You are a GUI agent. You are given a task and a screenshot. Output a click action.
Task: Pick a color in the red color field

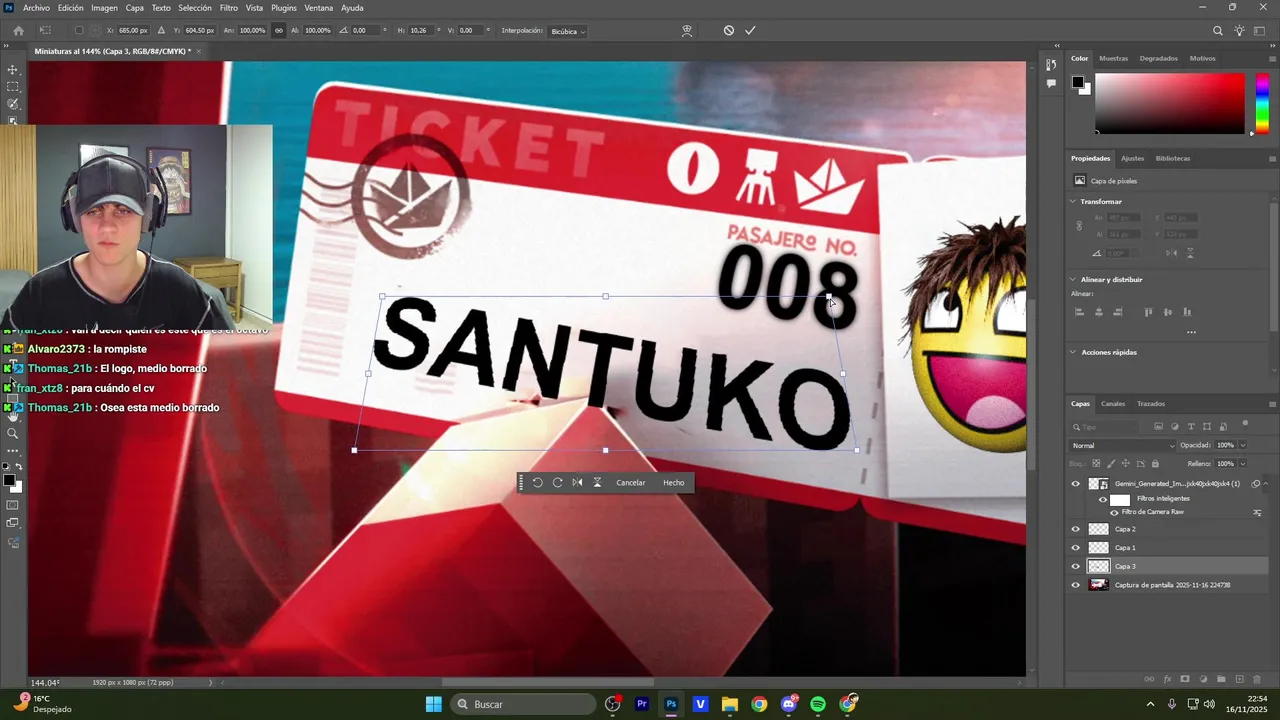coord(1169,103)
